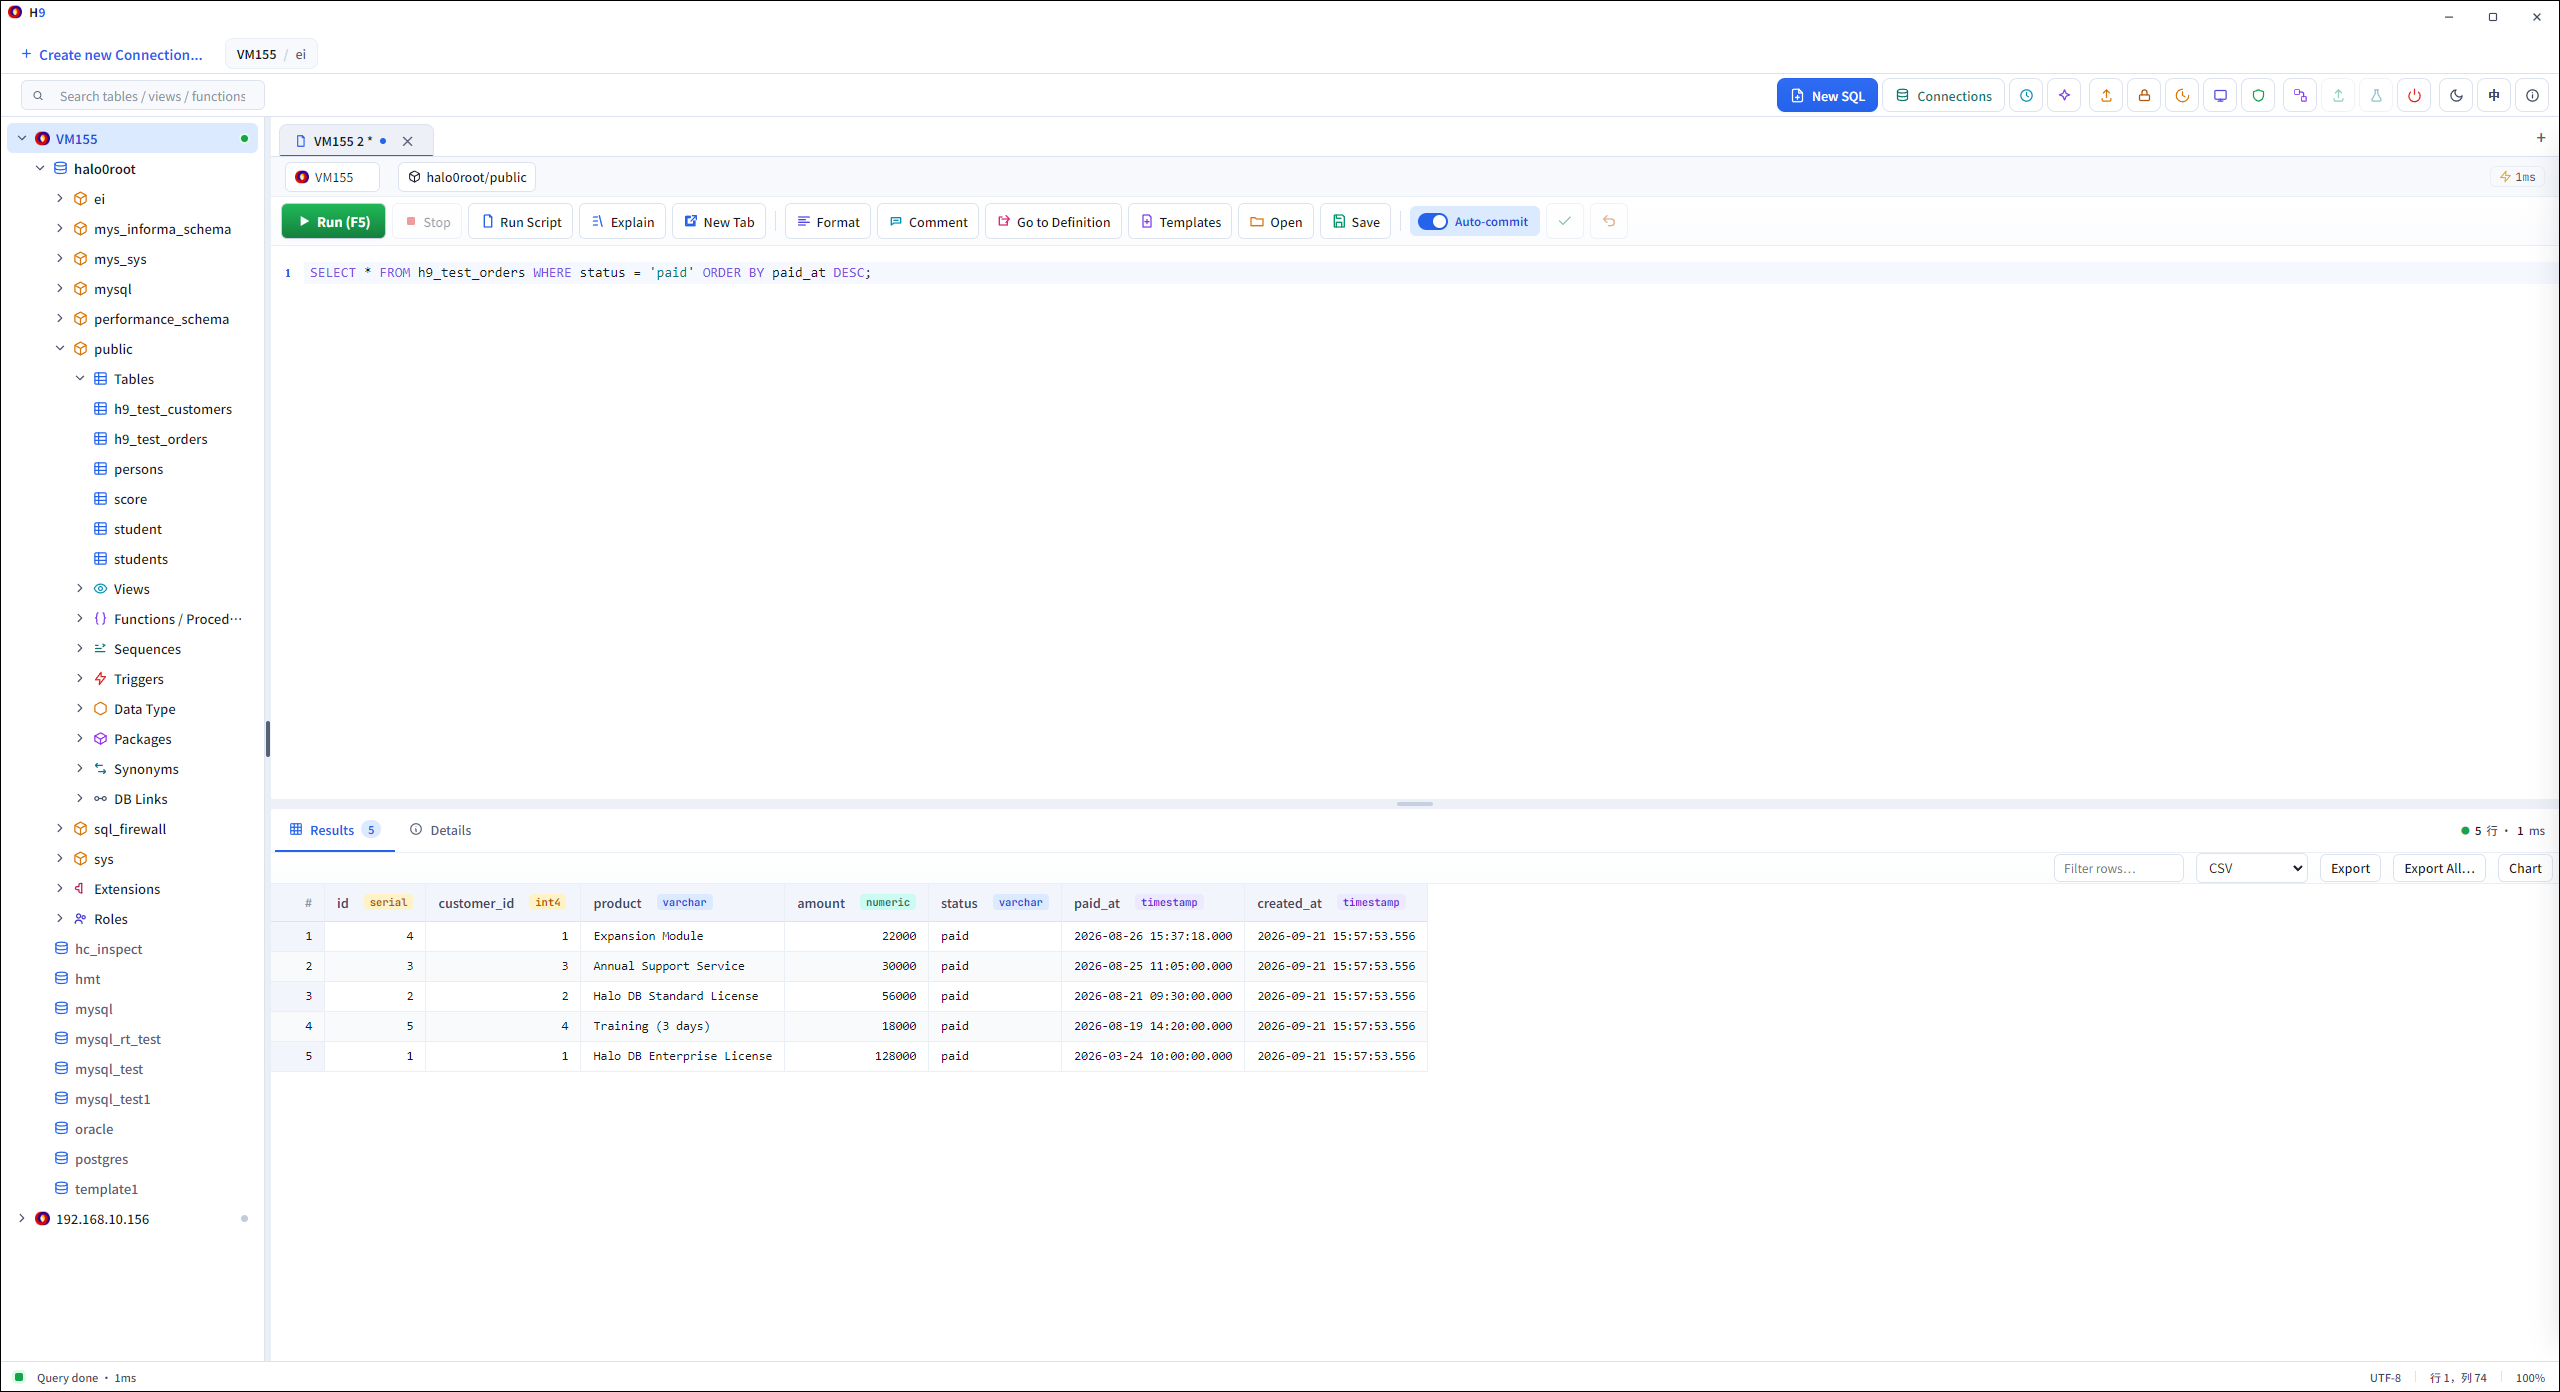Viewport: 2560px width, 1392px height.
Task: Click the Explain button
Action: 623,222
